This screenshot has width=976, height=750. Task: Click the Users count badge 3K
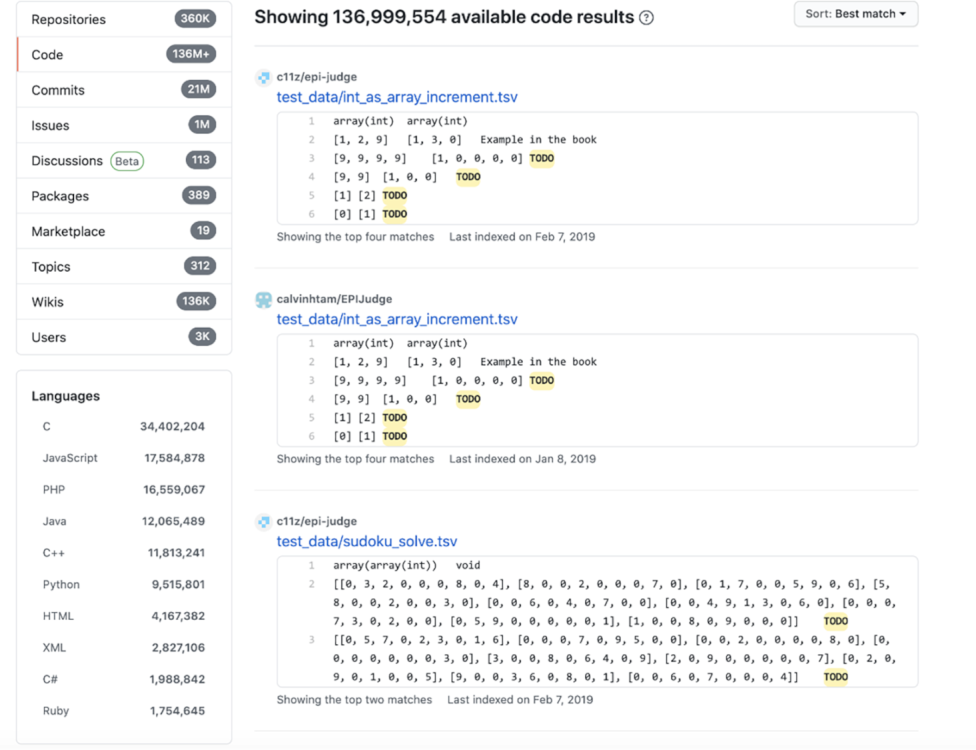(202, 337)
